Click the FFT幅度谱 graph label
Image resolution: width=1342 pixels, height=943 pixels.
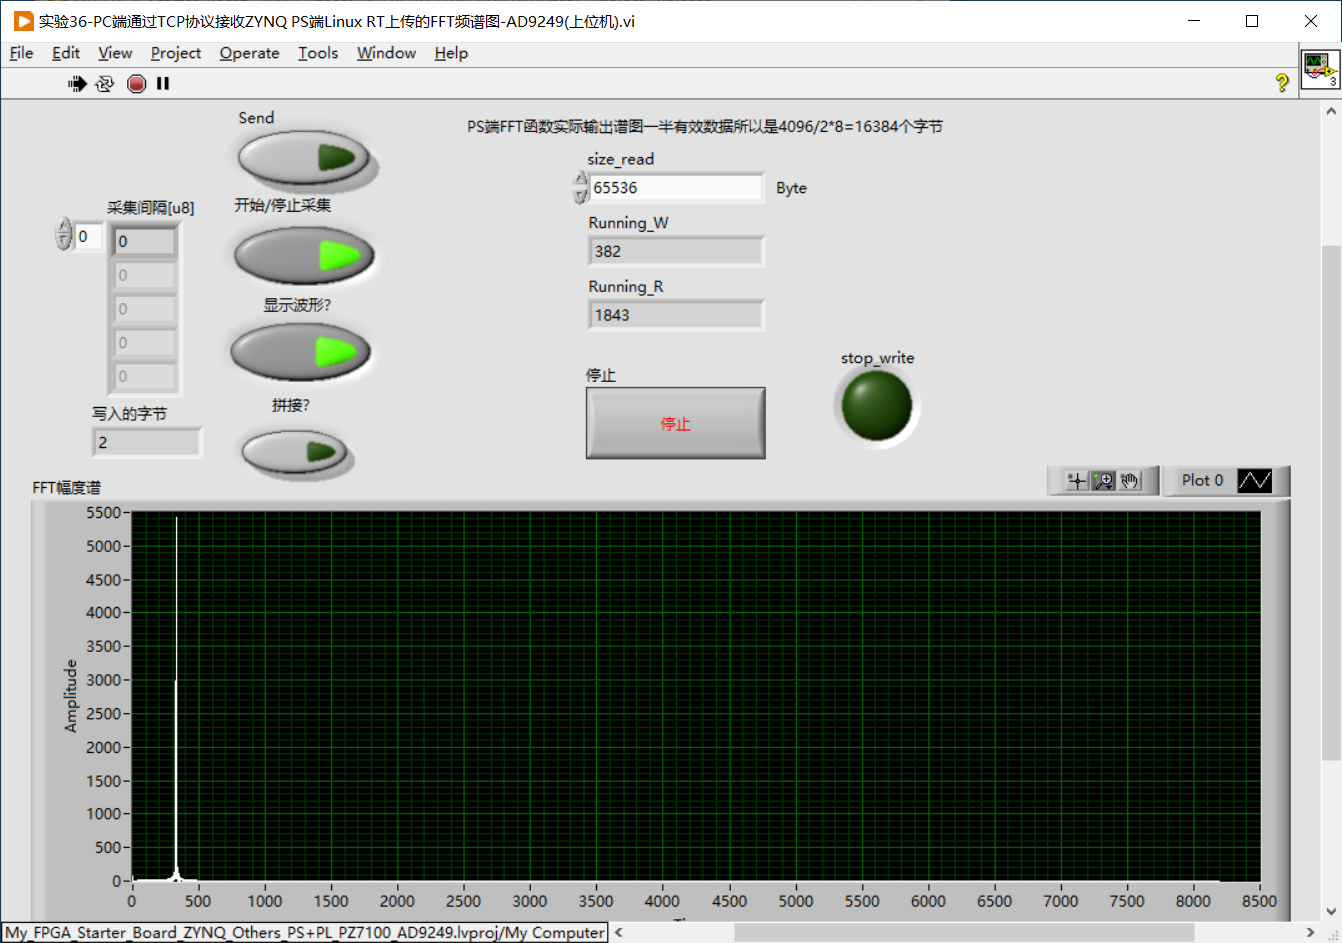pyautogui.click(x=66, y=488)
